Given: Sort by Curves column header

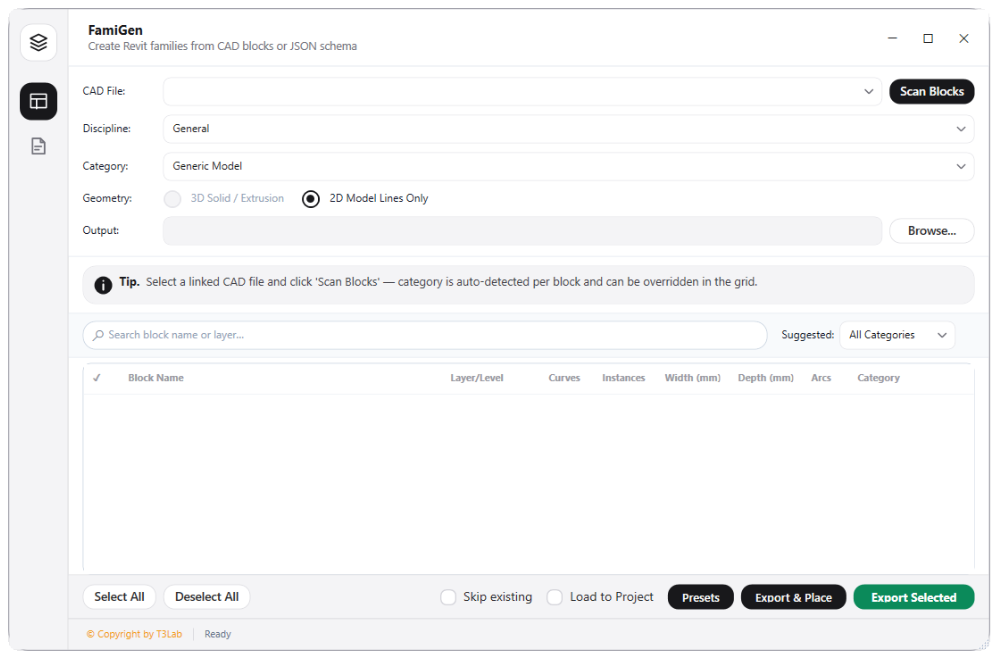Looking at the screenshot, I should (x=564, y=378).
